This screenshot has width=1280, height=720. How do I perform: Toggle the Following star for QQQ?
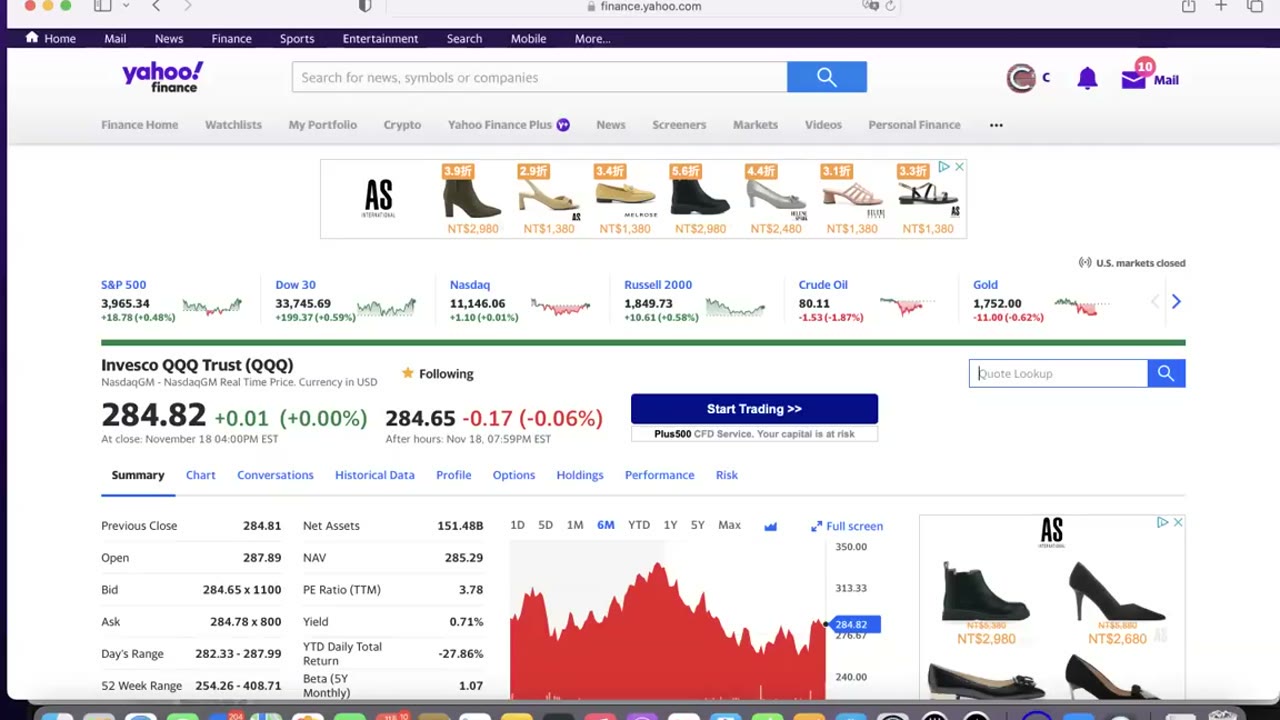point(407,373)
